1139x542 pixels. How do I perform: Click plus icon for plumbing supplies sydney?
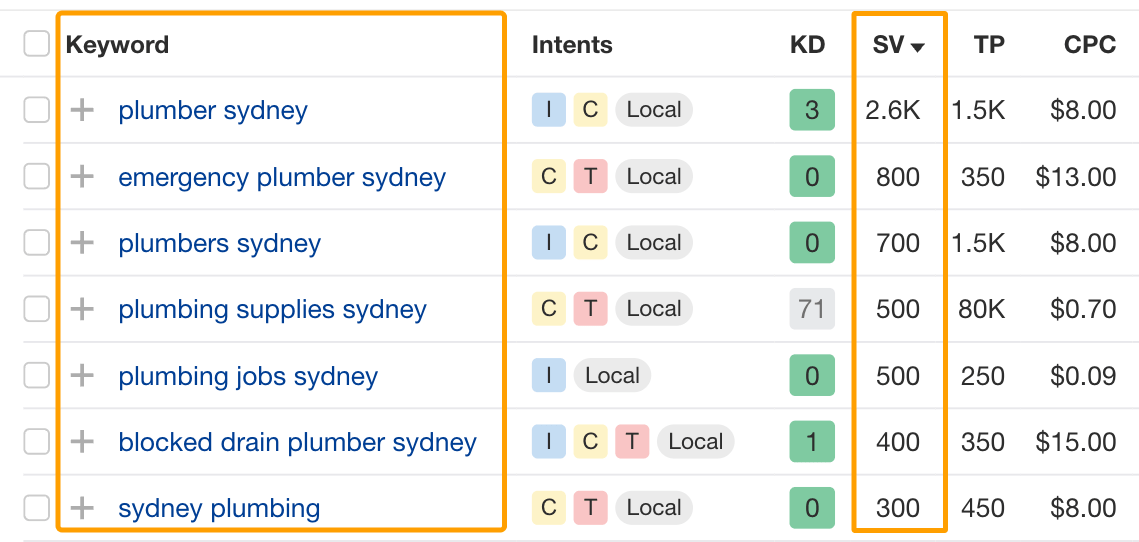click(82, 309)
